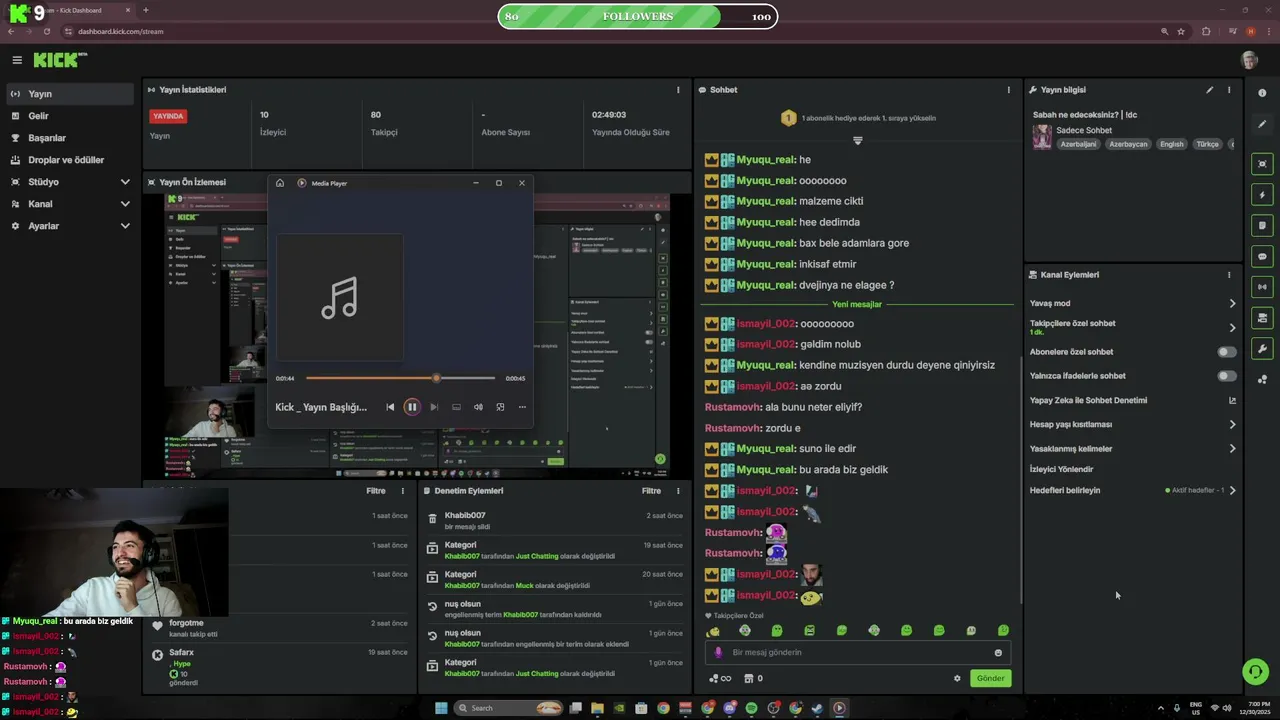Viewport: 1280px width, 720px height.
Task: Click the shop icon below chat input
Action: tap(748, 678)
